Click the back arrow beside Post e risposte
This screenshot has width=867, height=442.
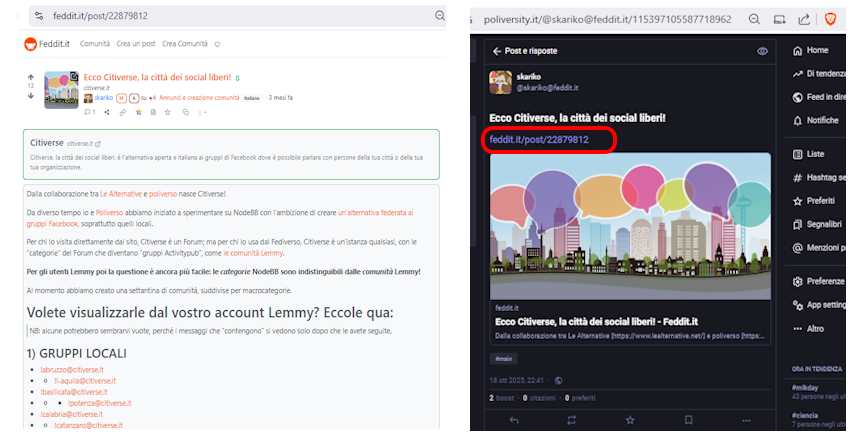click(x=496, y=51)
